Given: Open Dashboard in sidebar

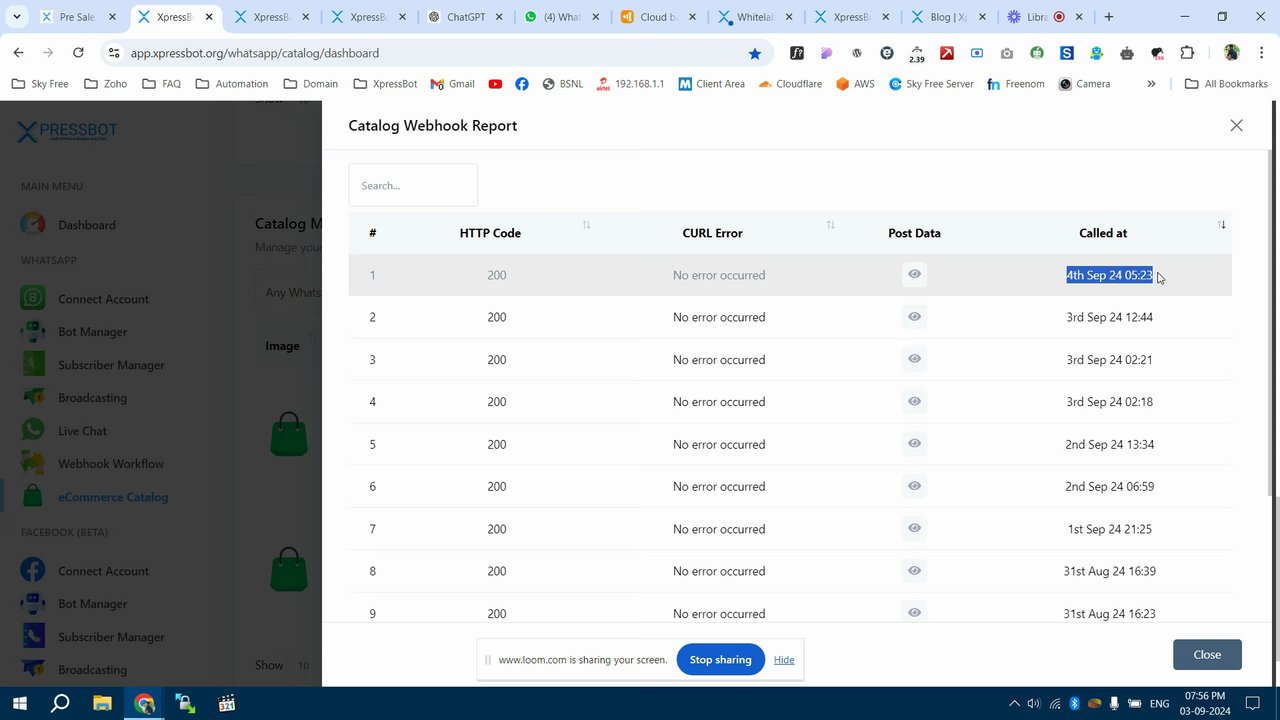Looking at the screenshot, I should click(x=87, y=225).
